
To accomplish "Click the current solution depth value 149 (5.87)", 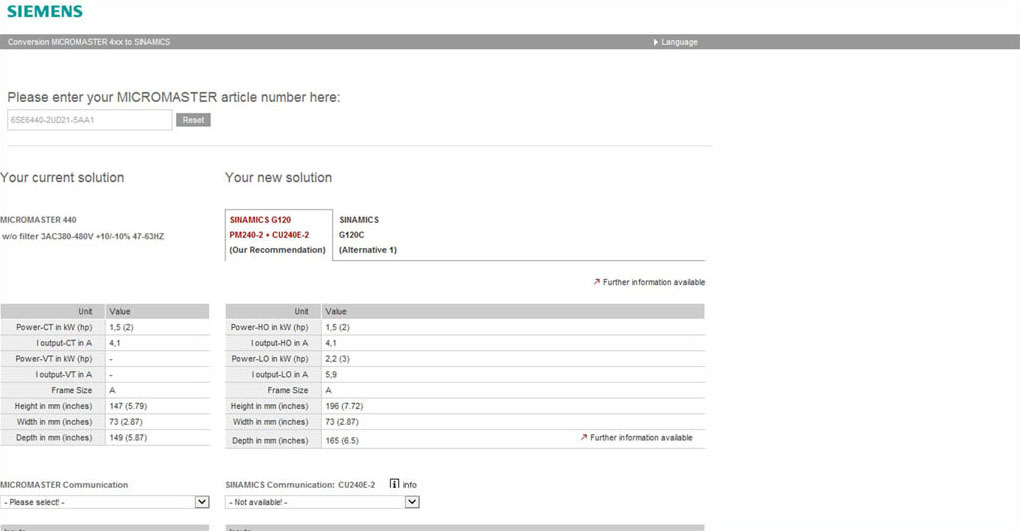I will click(x=128, y=438).
